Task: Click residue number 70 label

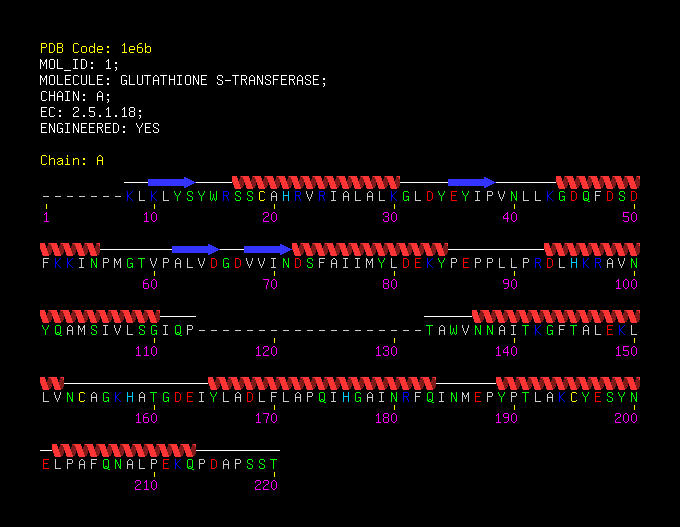Action: [270, 284]
